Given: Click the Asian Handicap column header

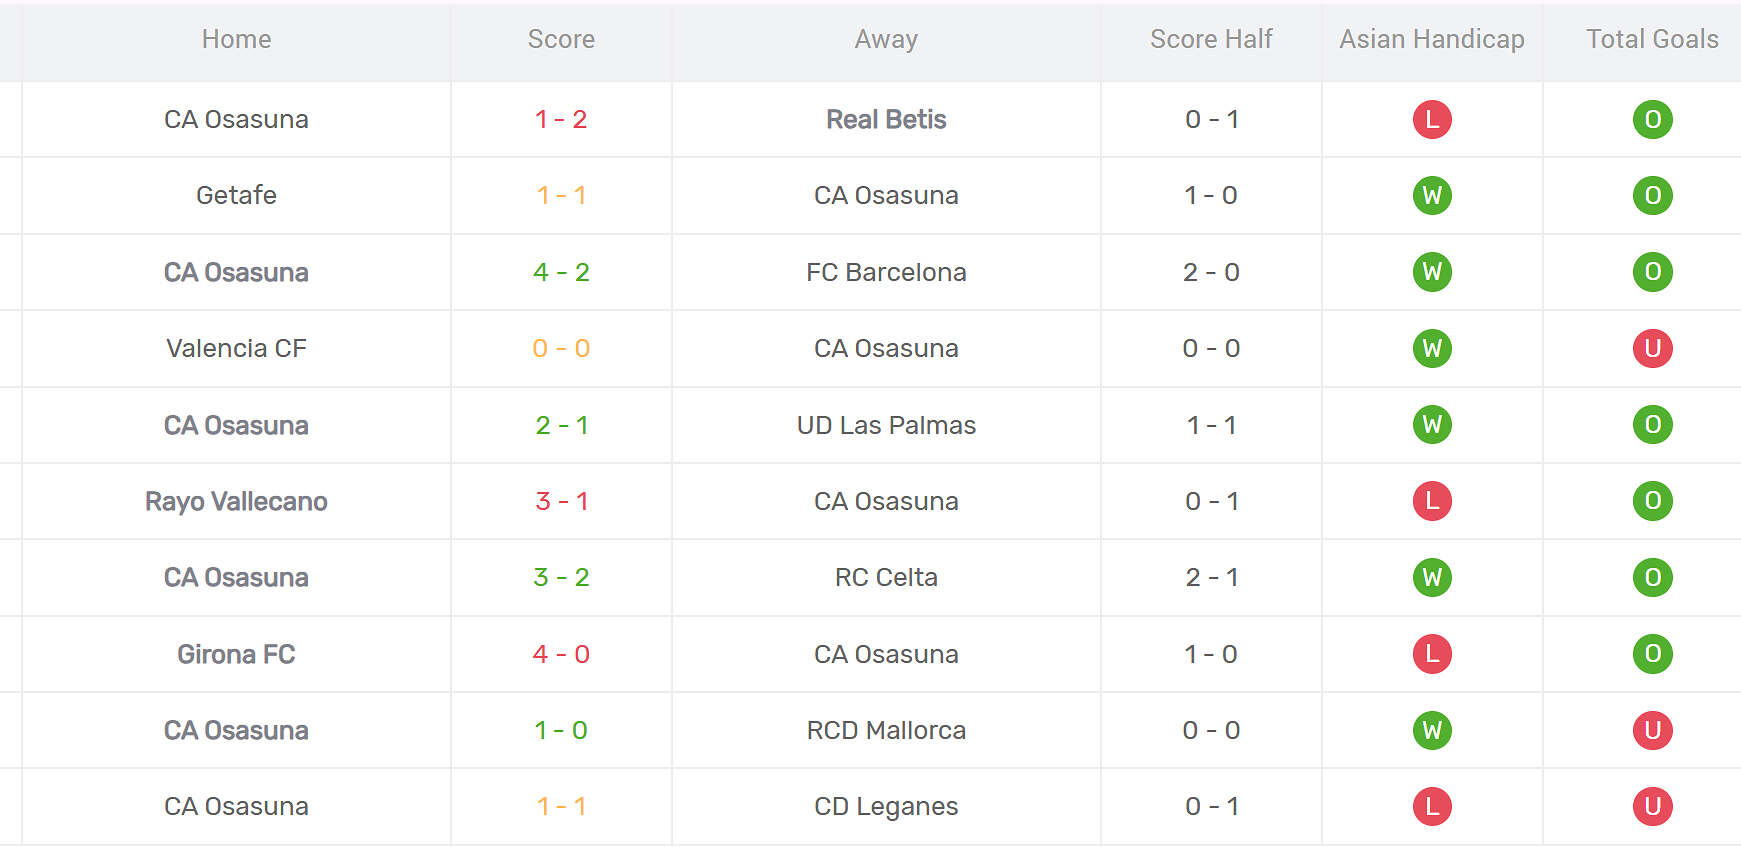Looking at the screenshot, I should point(1431,39).
